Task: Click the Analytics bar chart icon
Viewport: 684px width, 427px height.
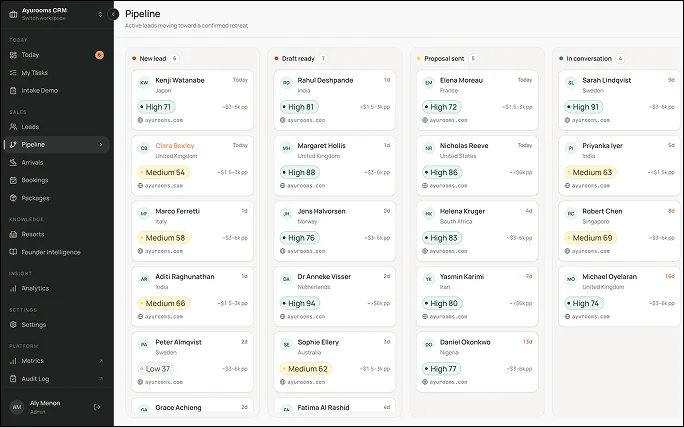Action: (13, 288)
